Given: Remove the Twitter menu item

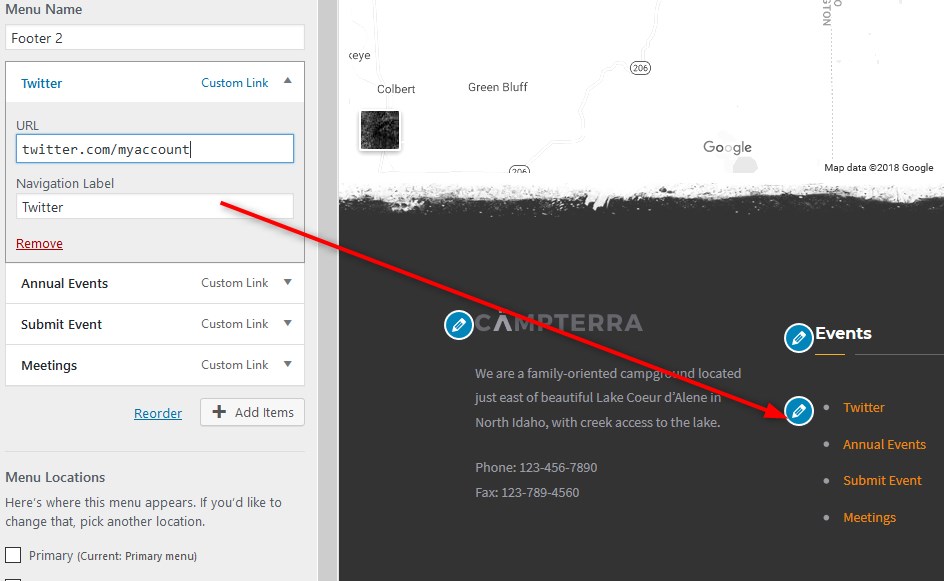Looking at the screenshot, I should [39, 243].
